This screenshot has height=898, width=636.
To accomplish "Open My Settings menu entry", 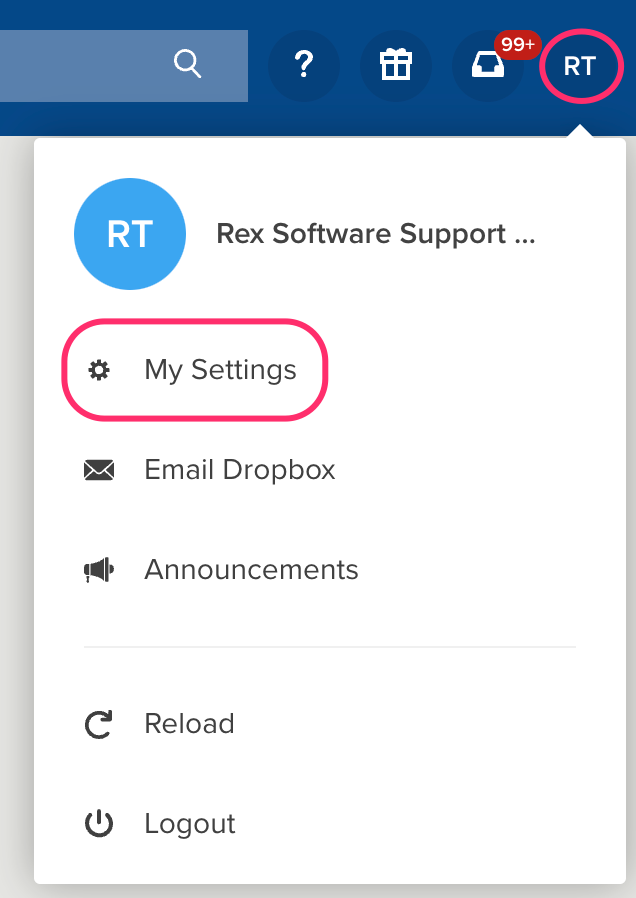I will 195,370.
